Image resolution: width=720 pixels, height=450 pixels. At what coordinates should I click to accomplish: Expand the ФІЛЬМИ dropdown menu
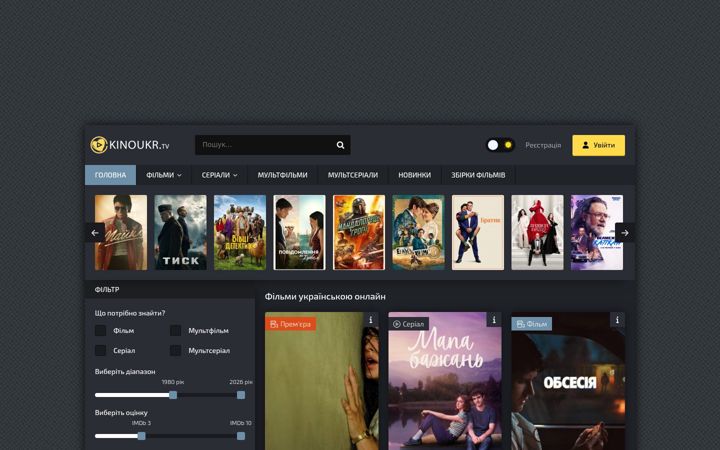(x=164, y=175)
